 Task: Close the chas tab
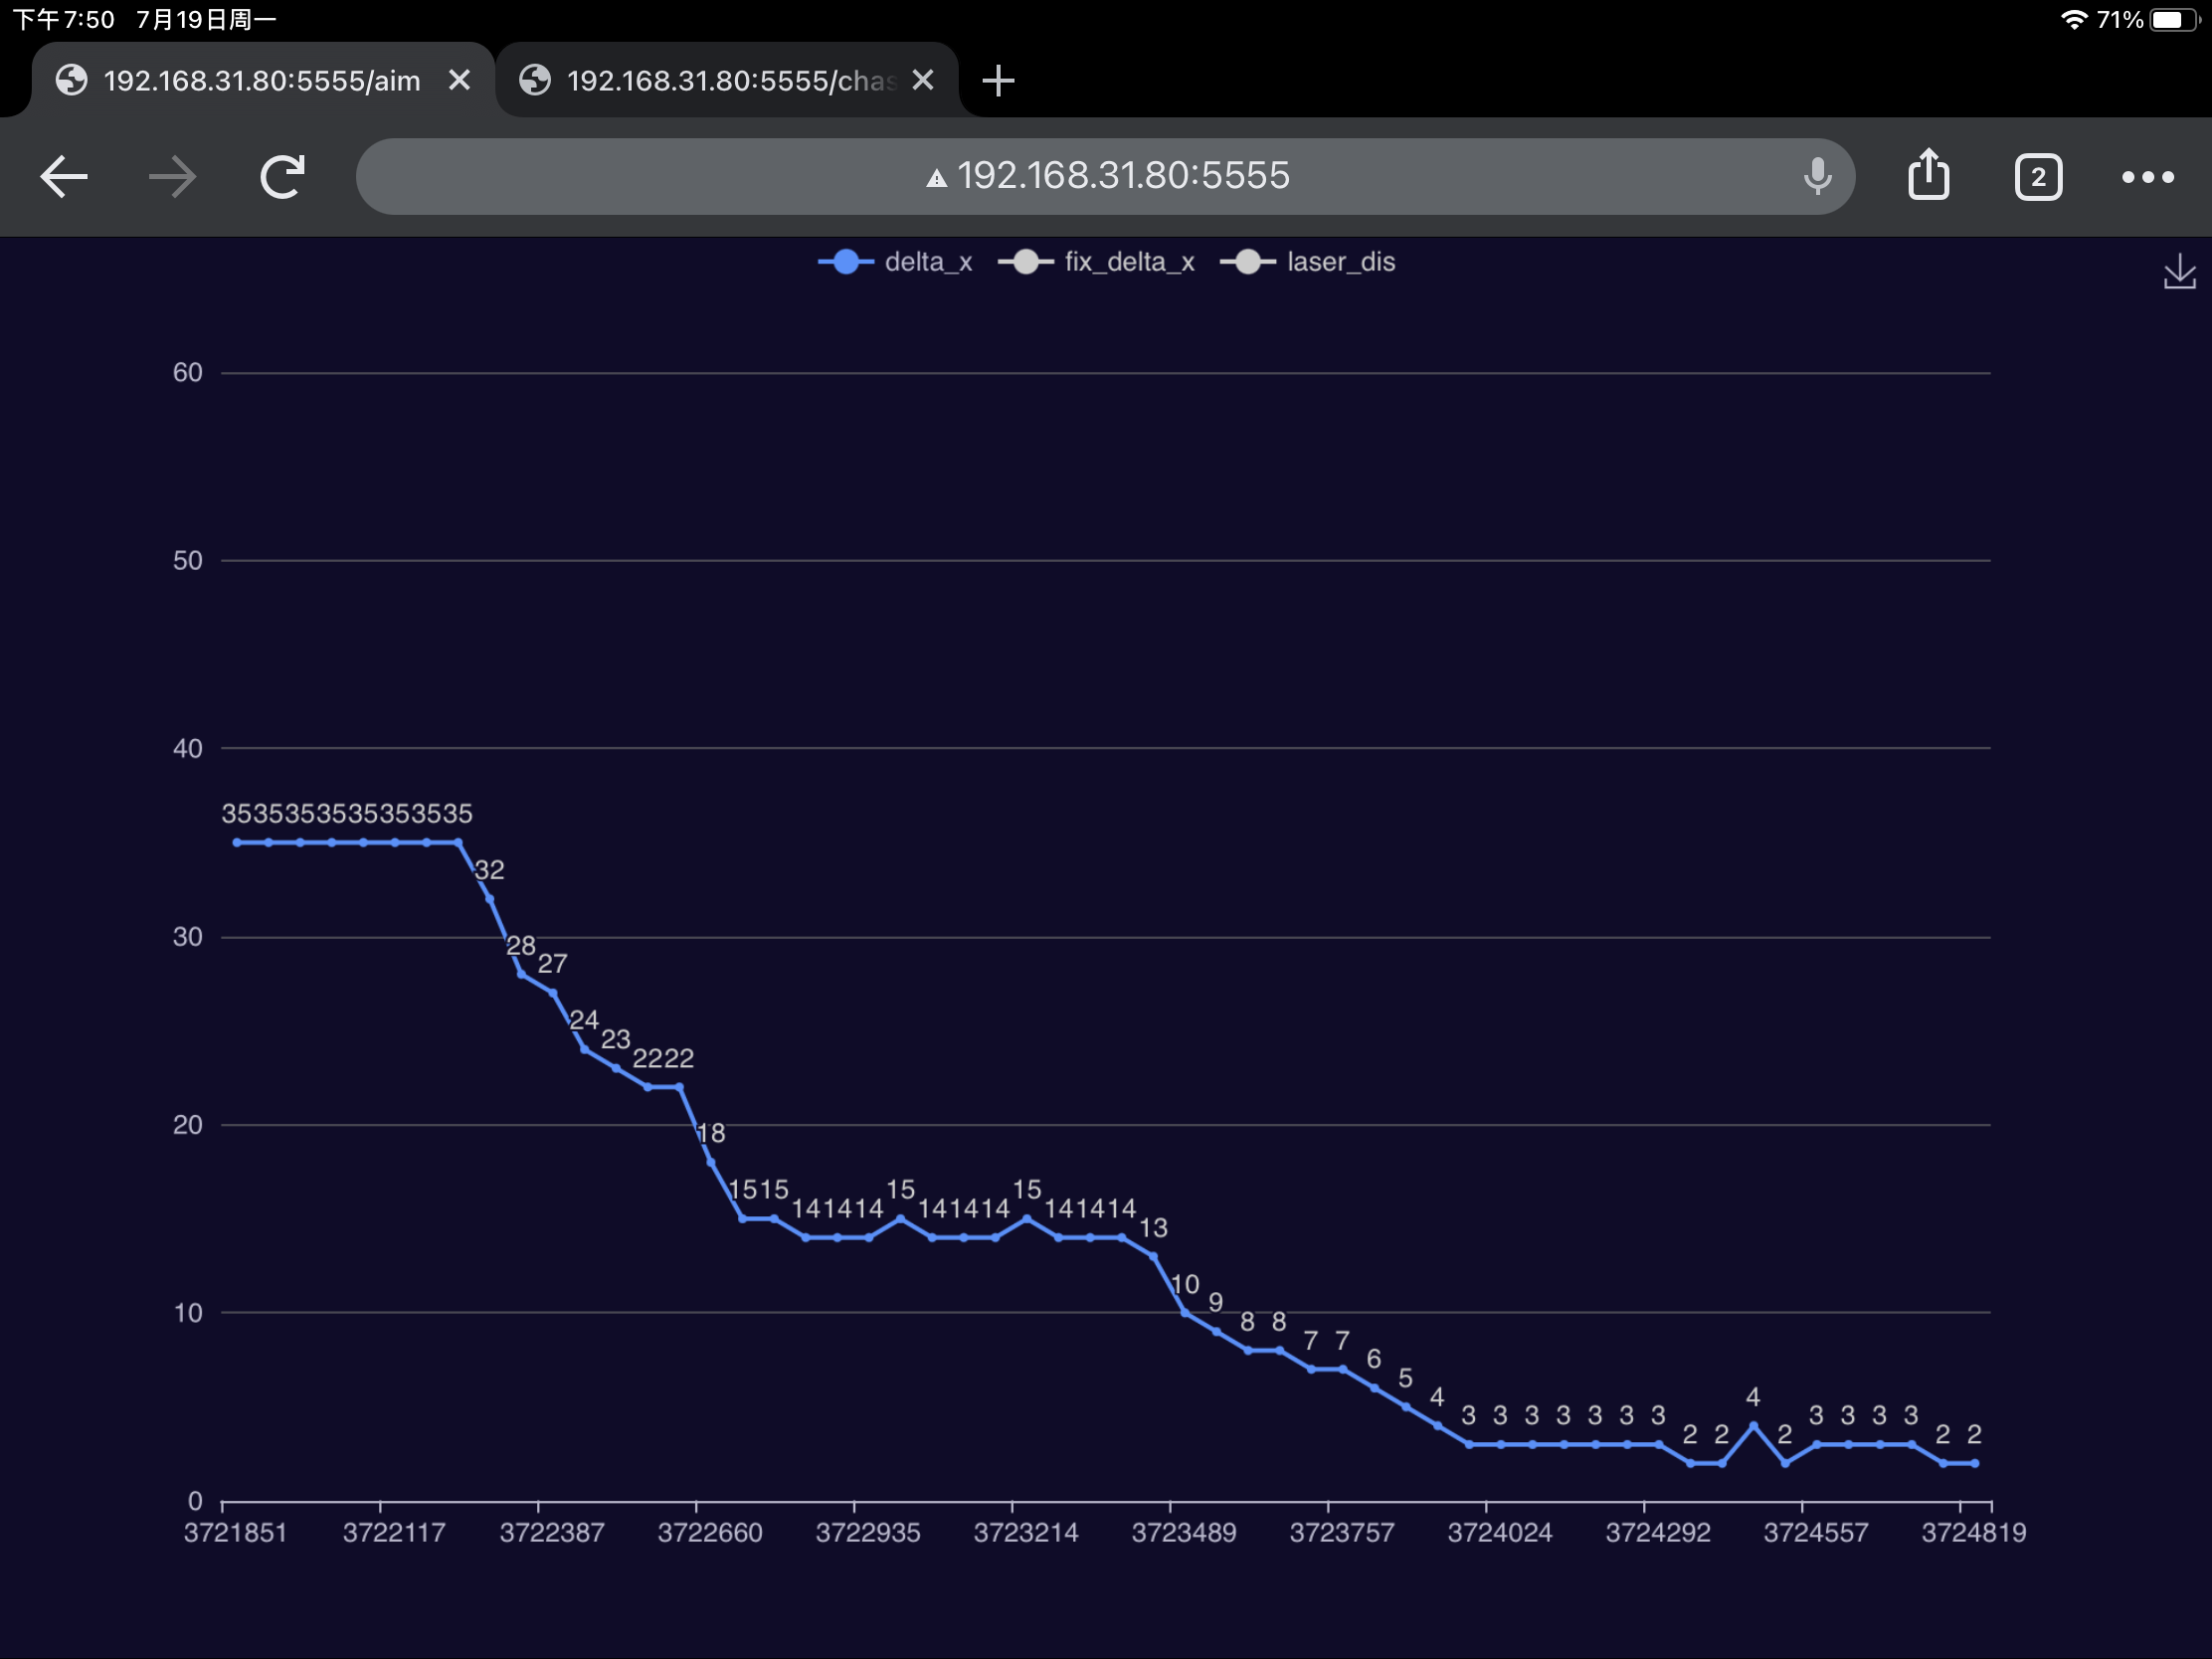click(923, 80)
